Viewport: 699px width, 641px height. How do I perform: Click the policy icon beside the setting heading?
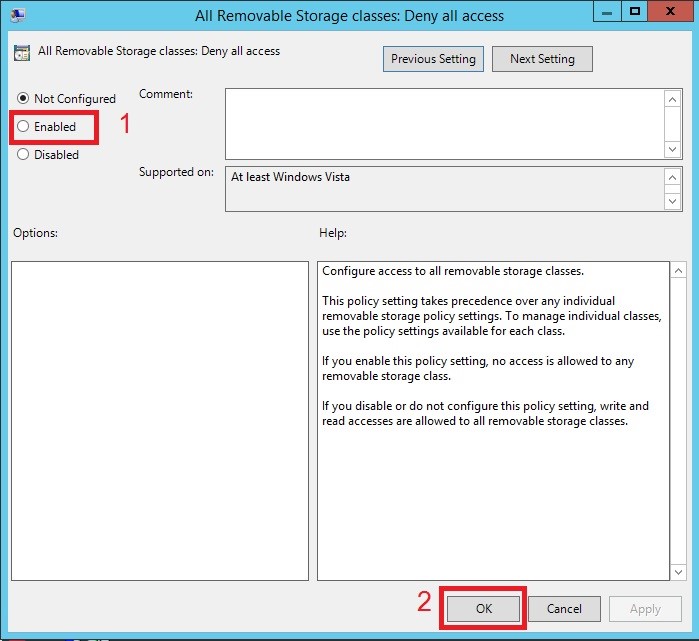(x=21, y=52)
